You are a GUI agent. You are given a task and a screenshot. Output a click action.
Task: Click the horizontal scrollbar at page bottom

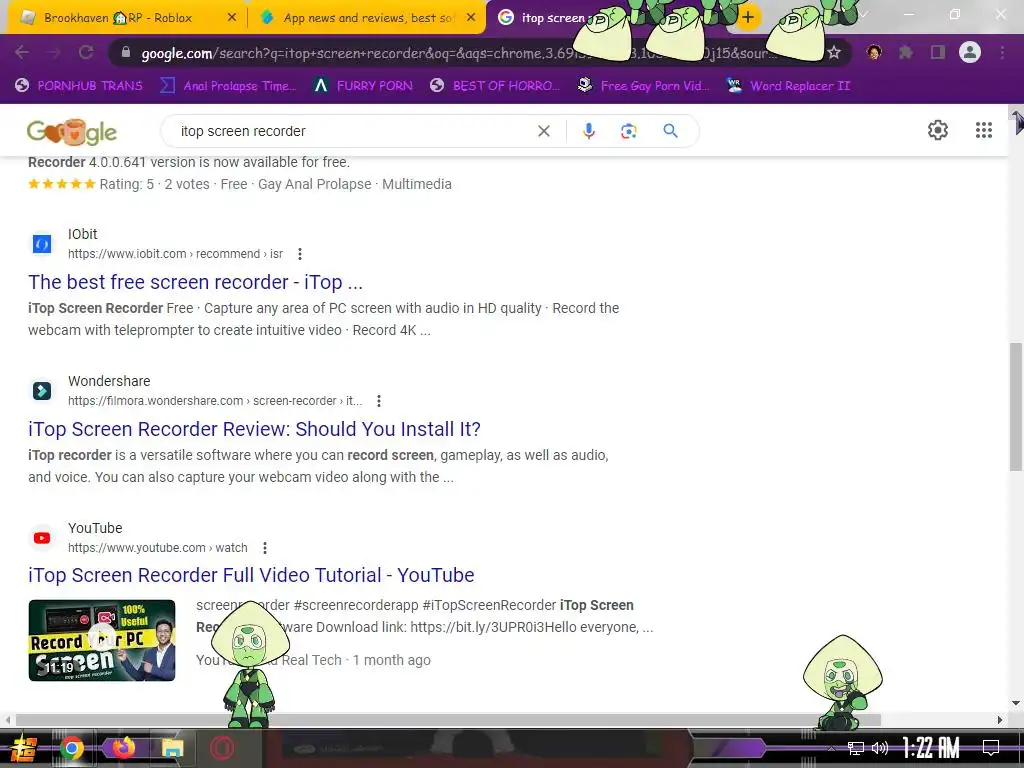coord(448,720)
